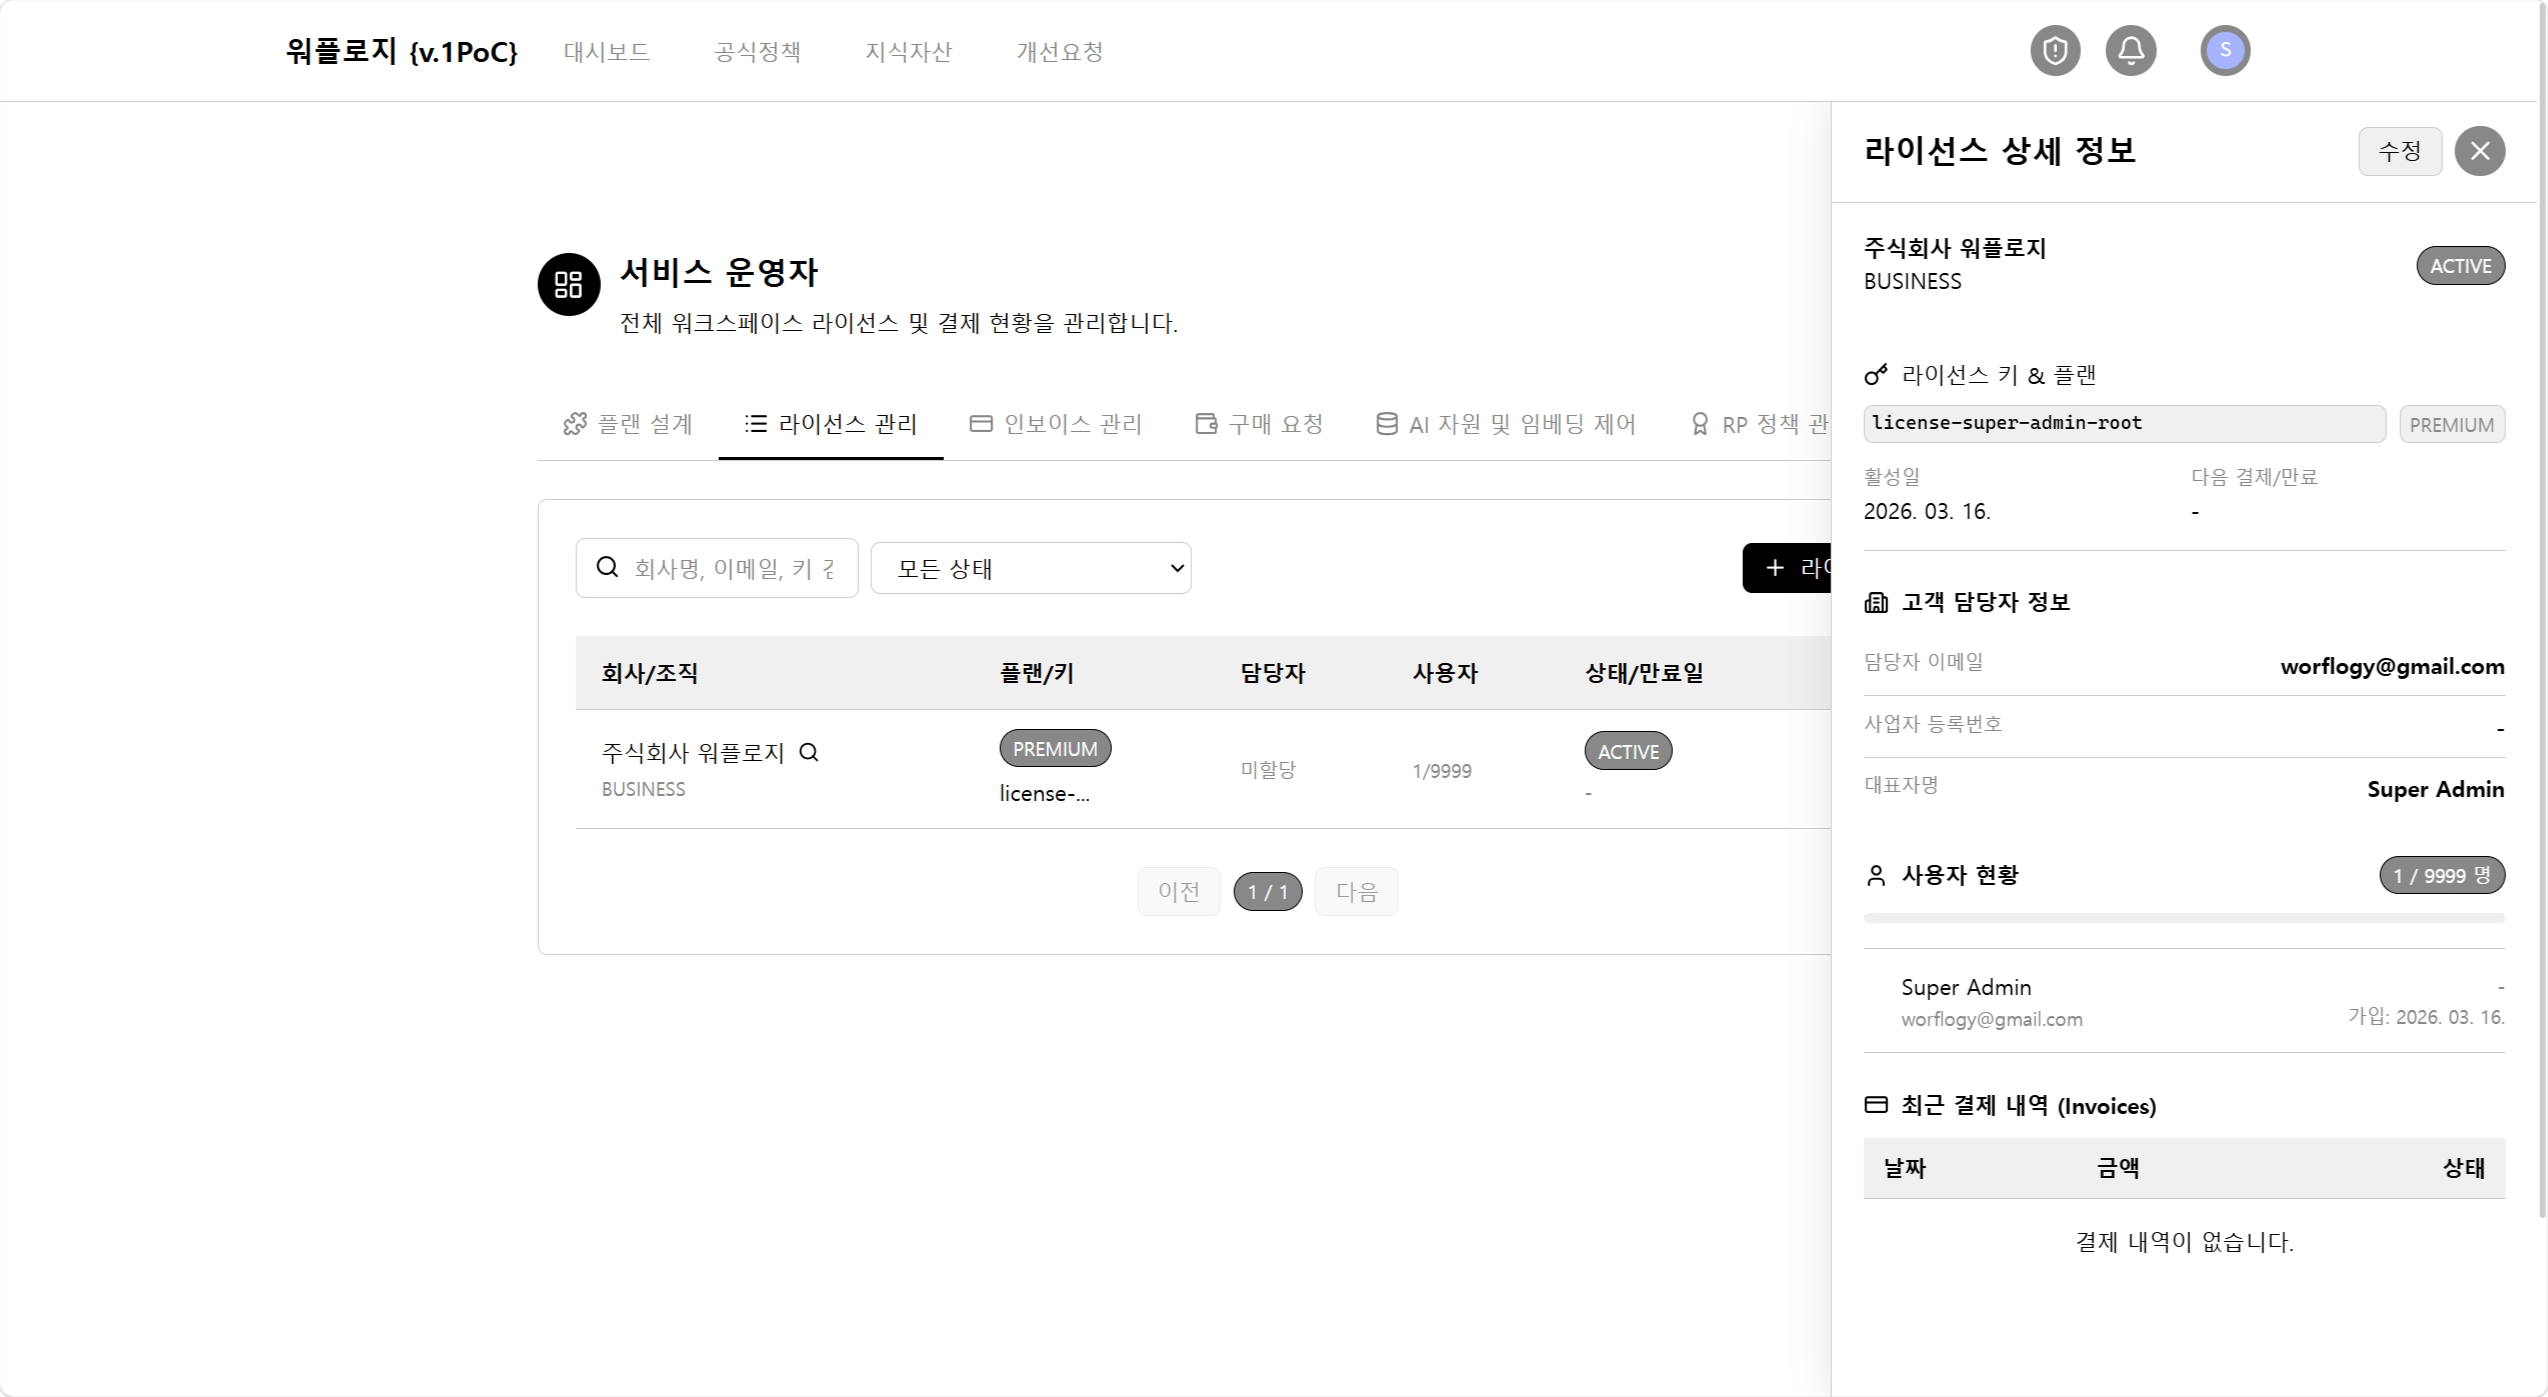Viewport: 2548px width, 1397px height.
Task: Select the 라이선스 관리 tab
Action: [831, 424]
